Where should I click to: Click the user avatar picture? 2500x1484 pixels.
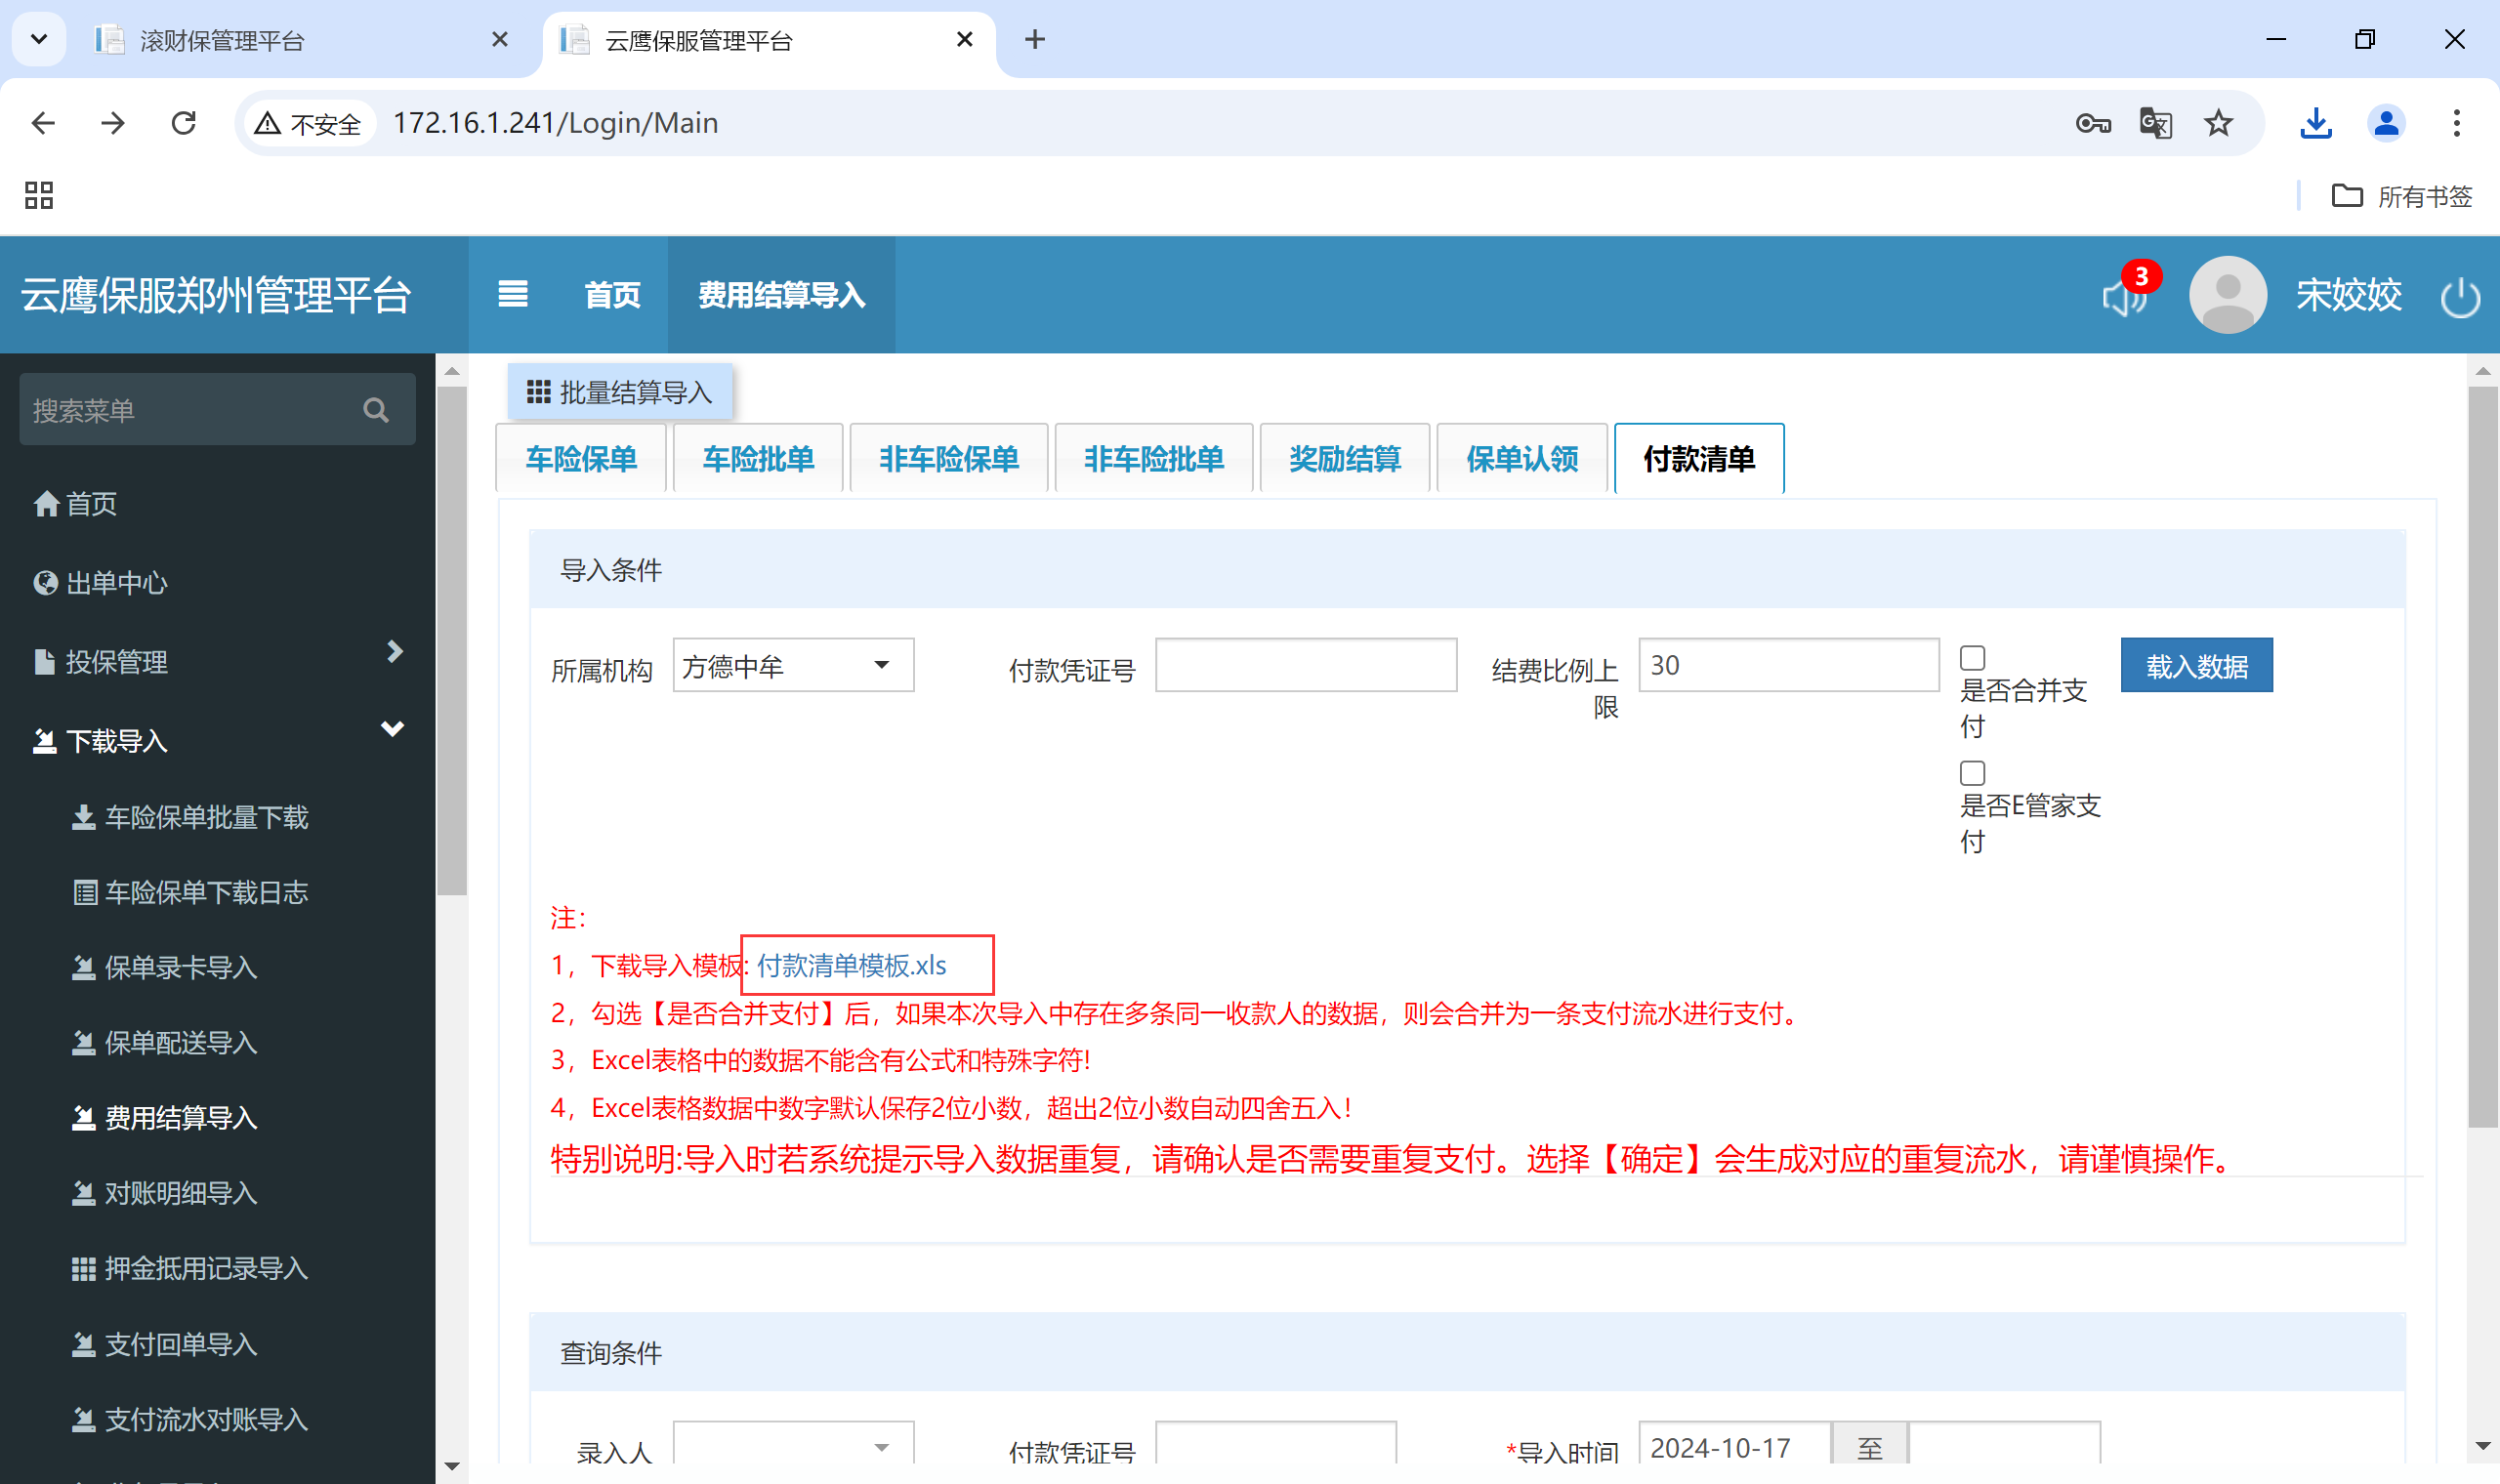[x=2227, y=295]
